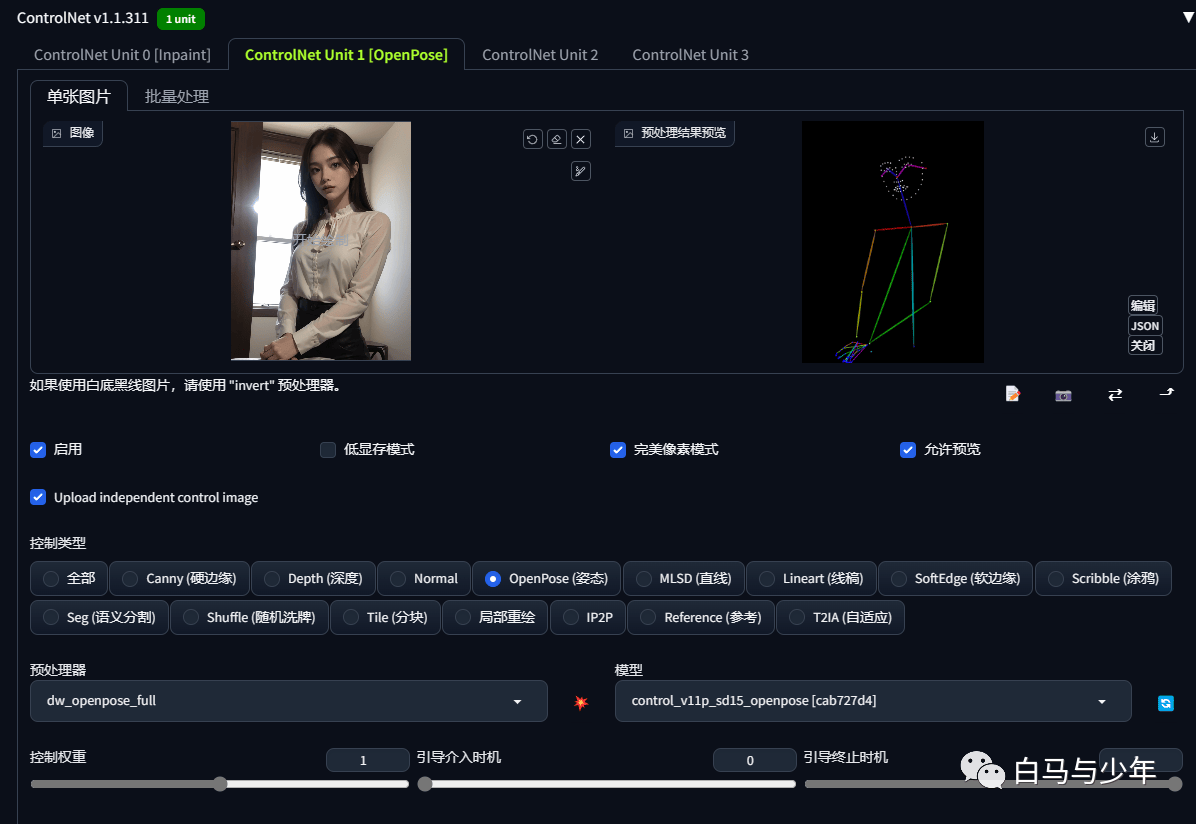This screenshot has width=1196, height=824.
Task: Open the dw_openpose_full preprocessor dropdown
Action: tap(288, 701)
